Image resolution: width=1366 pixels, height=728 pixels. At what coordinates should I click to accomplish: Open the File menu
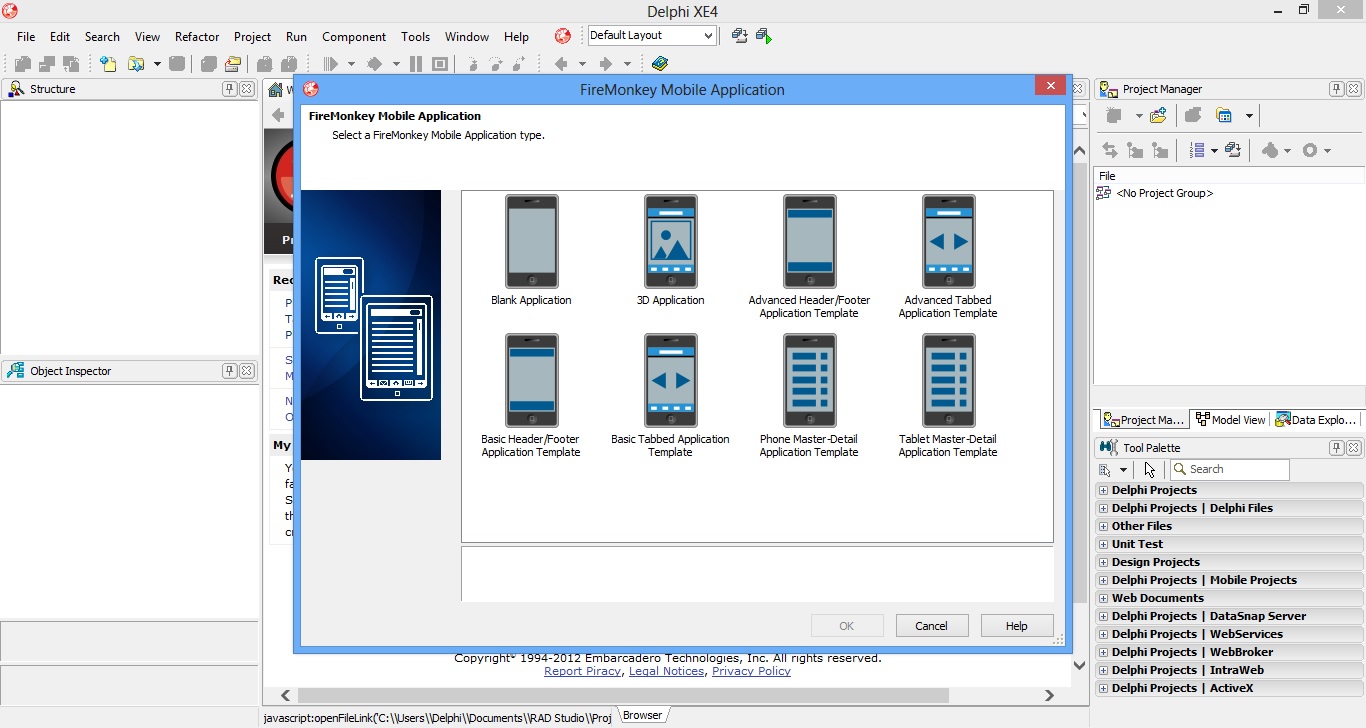pyautogui.click(x=26, y=37)
